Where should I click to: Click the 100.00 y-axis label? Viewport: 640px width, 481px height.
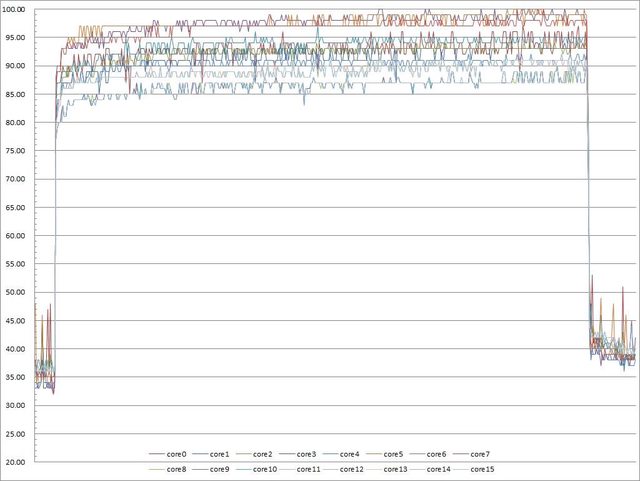click(15, 9)
